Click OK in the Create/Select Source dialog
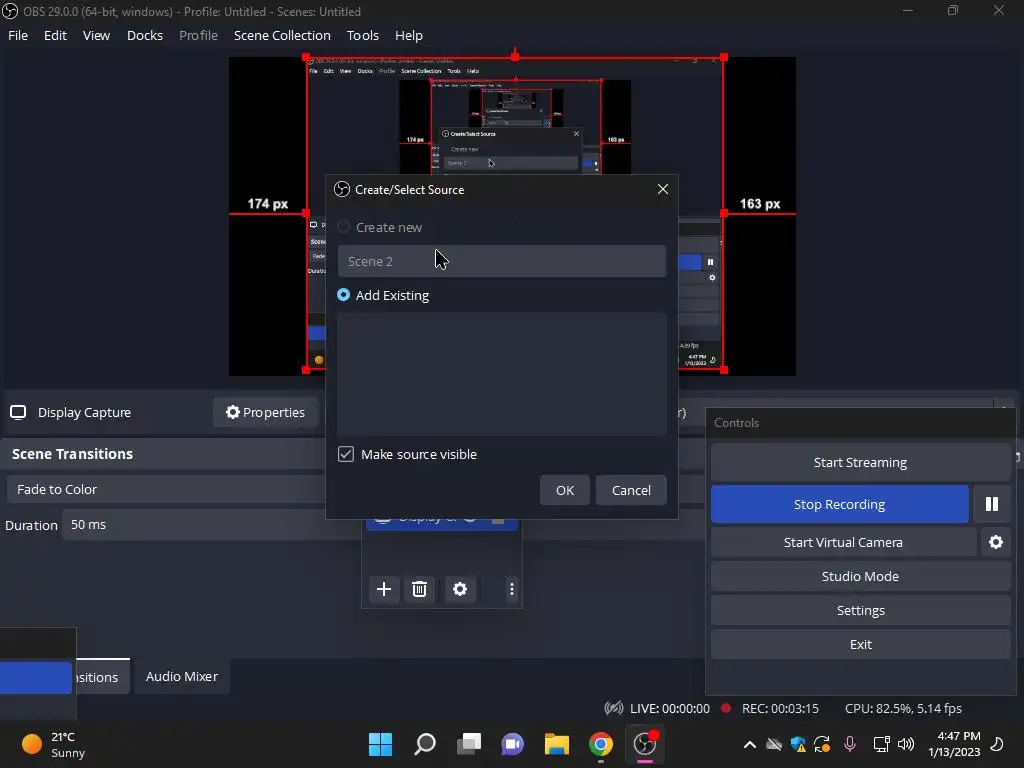Screen dimensions: 1024x768 (x=565, y=490)
